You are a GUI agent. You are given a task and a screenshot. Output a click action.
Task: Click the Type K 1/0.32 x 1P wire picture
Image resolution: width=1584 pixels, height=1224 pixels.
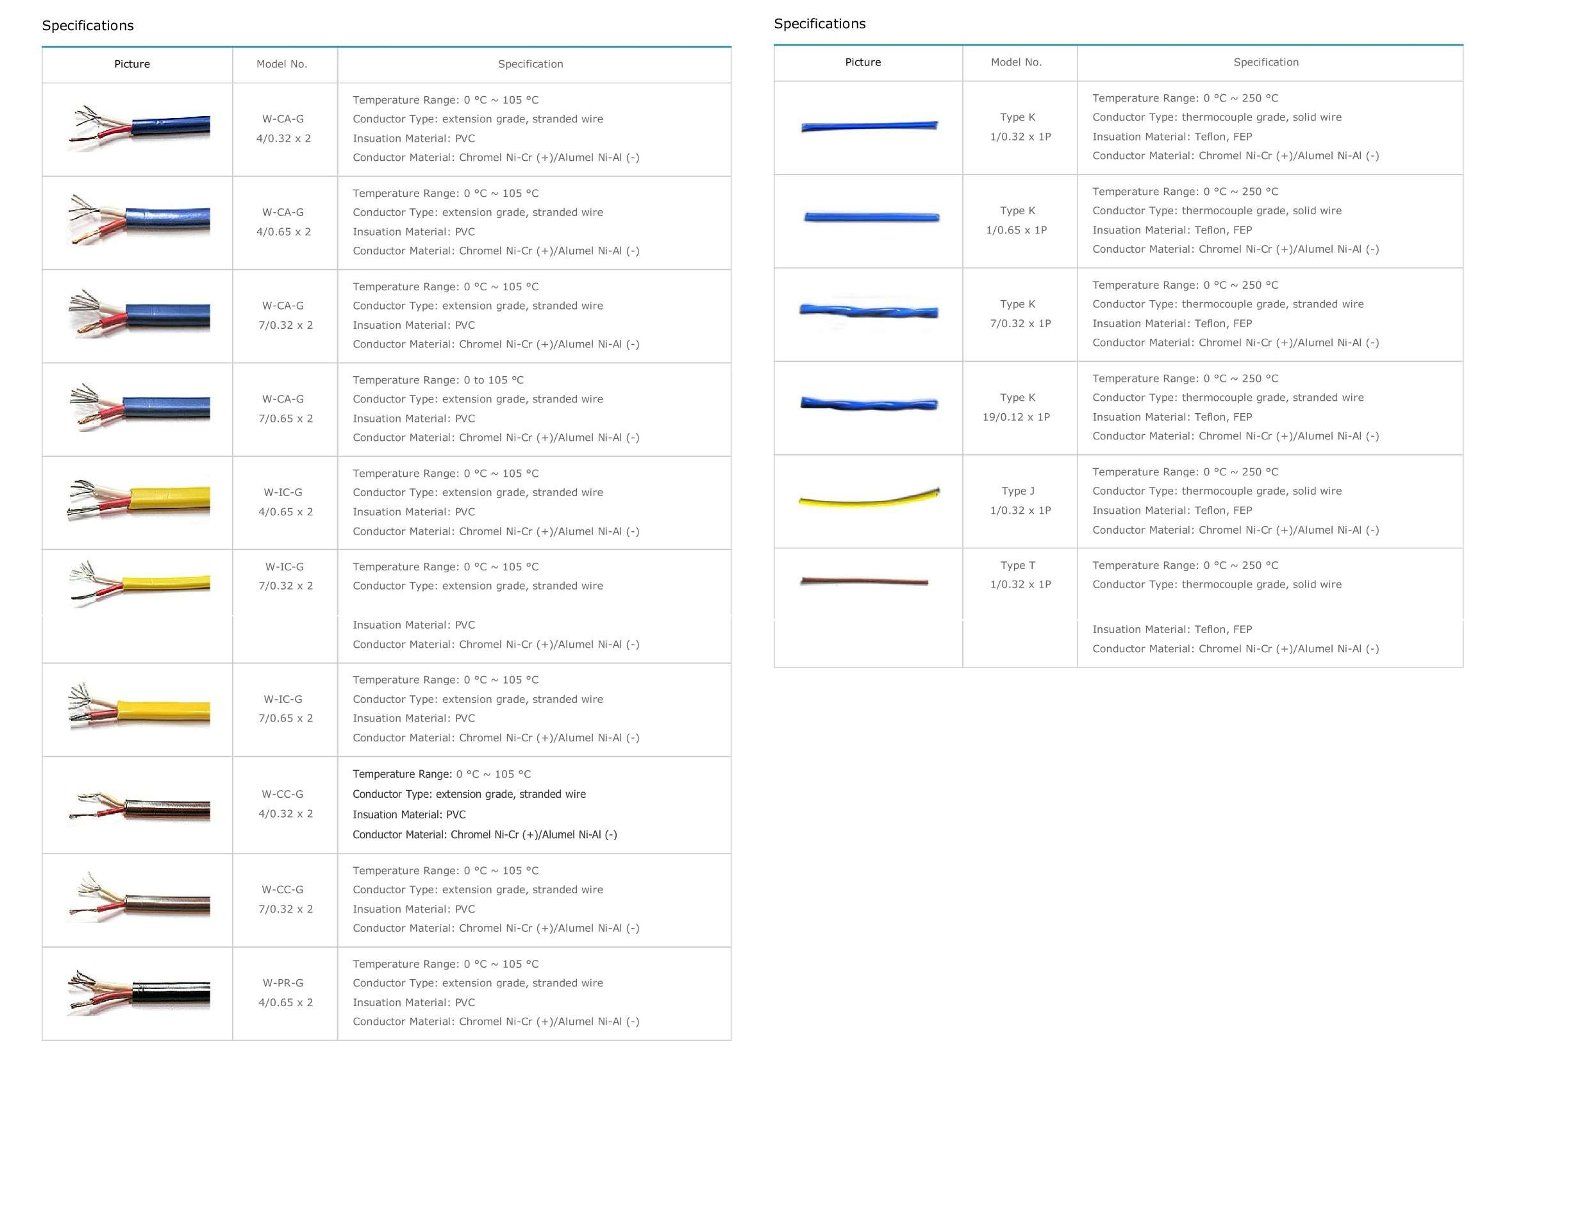(x=869, y=127)
